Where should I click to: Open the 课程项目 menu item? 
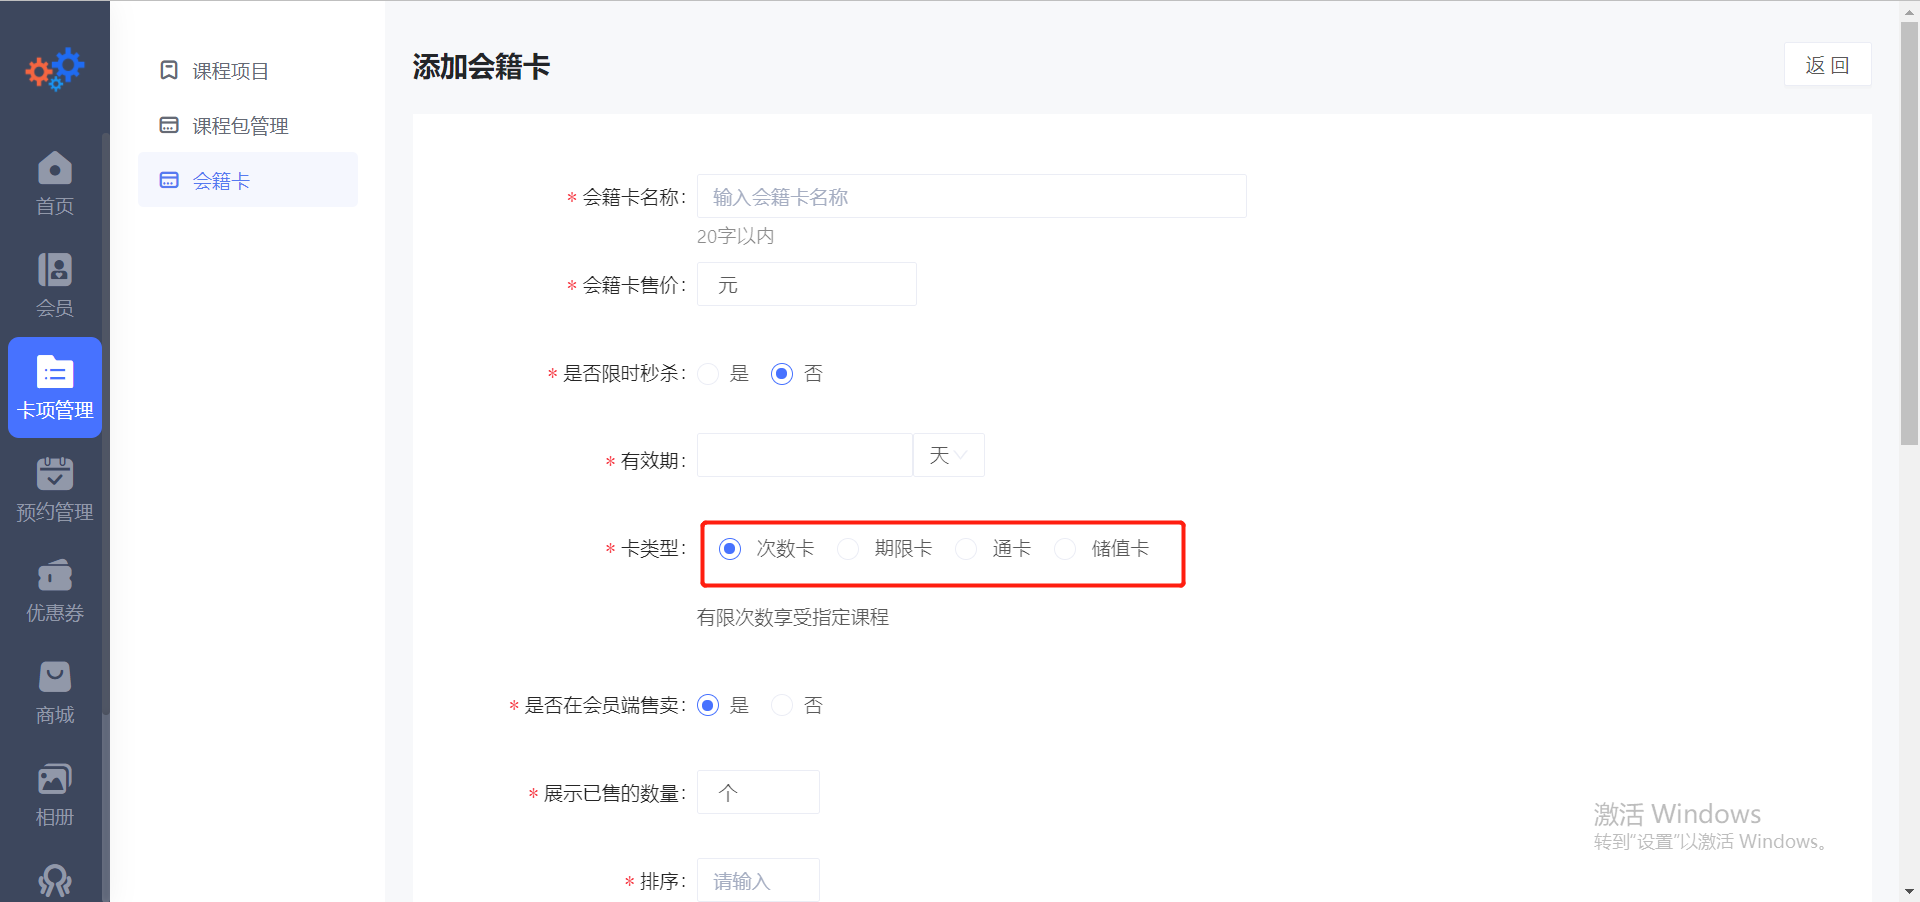[230, 71]
